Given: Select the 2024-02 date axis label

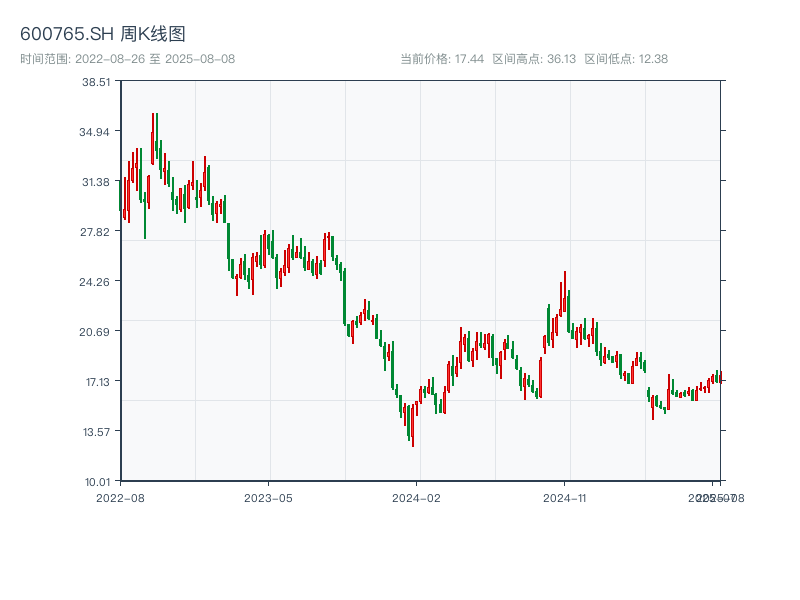Looking at the screenshot, I should [x=417, y=497].
